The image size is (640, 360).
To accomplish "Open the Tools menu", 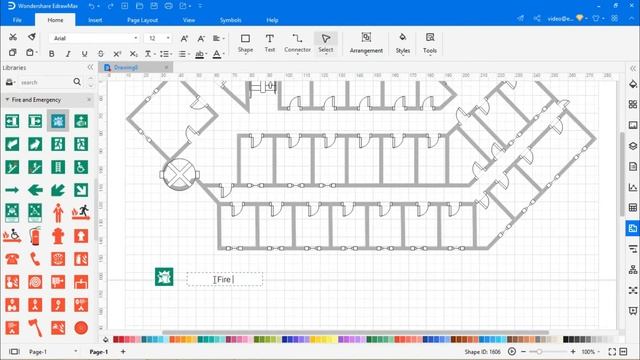I will pos(430,43).
